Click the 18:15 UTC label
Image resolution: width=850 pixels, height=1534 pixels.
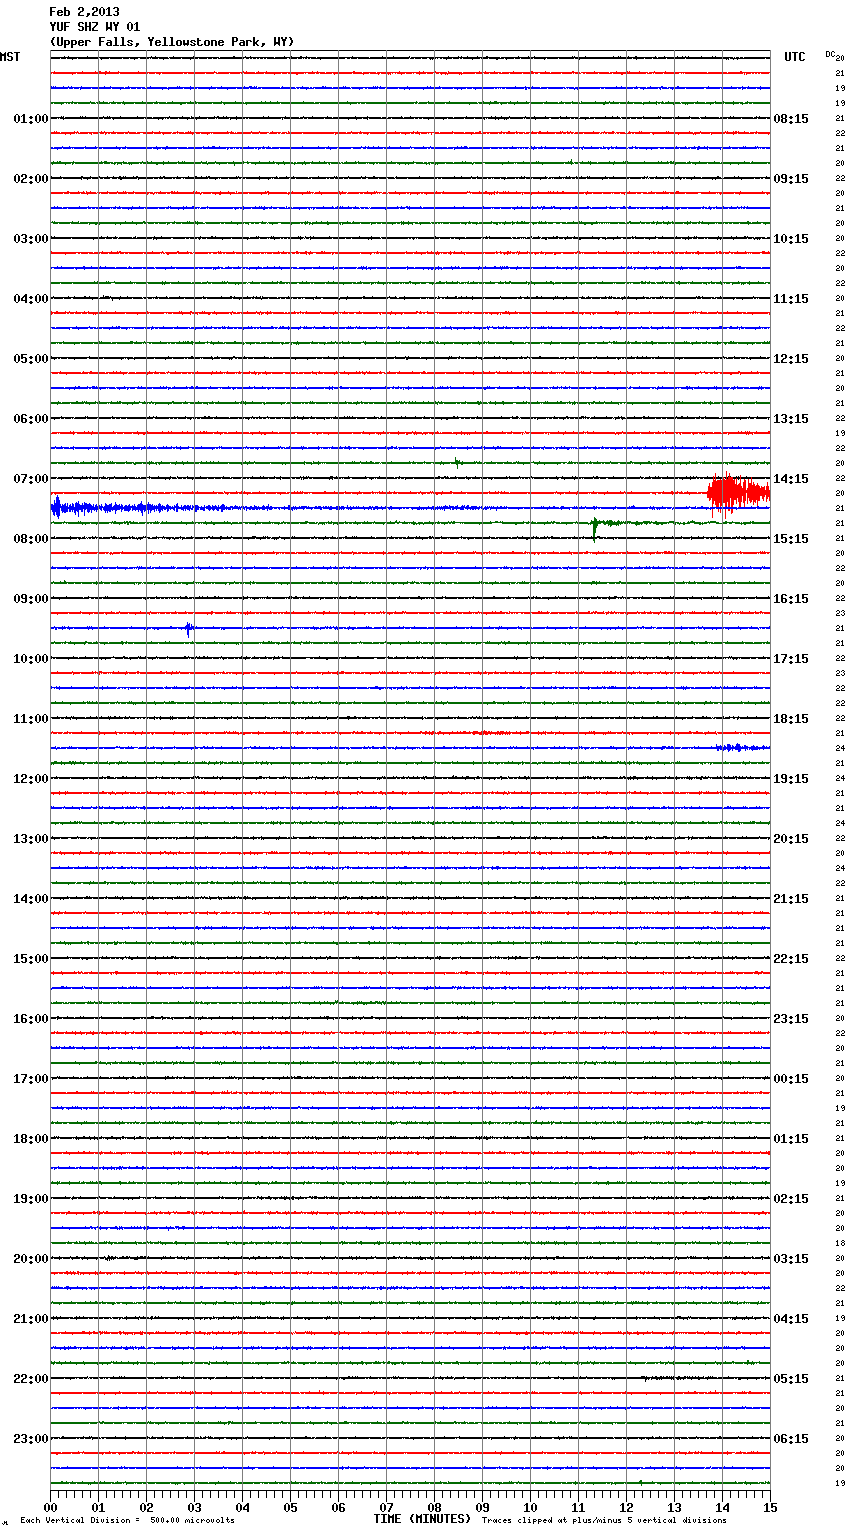tap(791, 719)
